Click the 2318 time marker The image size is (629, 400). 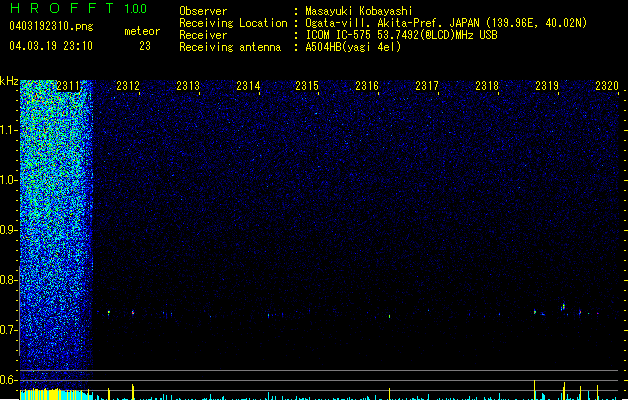487,86
